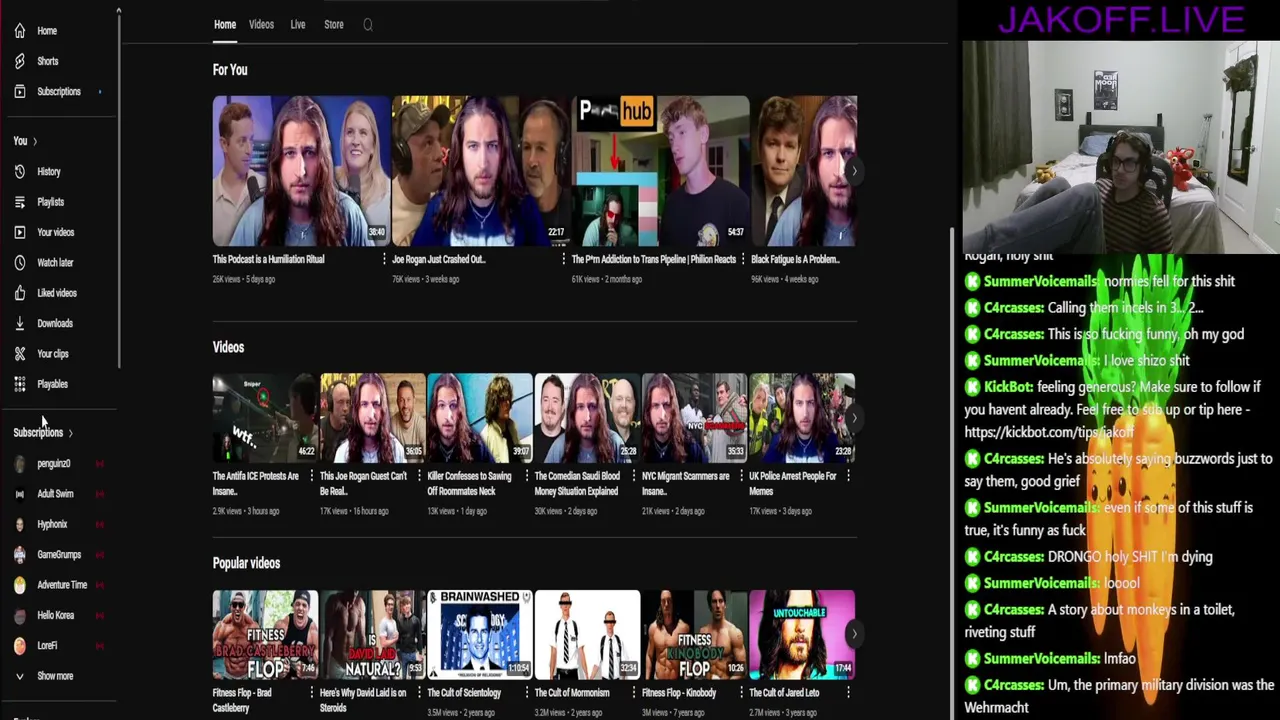Switch to the channel Home tab
This screenshot has width=1280, height=720.
pyautogui.click(x=225, y=24)
